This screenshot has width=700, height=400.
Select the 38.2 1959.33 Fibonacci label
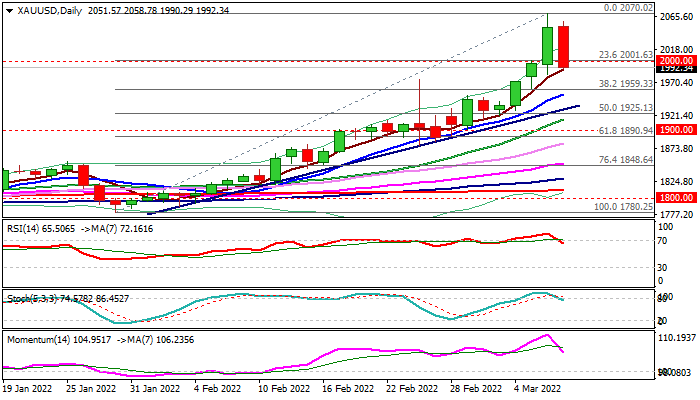pos(626,83)
